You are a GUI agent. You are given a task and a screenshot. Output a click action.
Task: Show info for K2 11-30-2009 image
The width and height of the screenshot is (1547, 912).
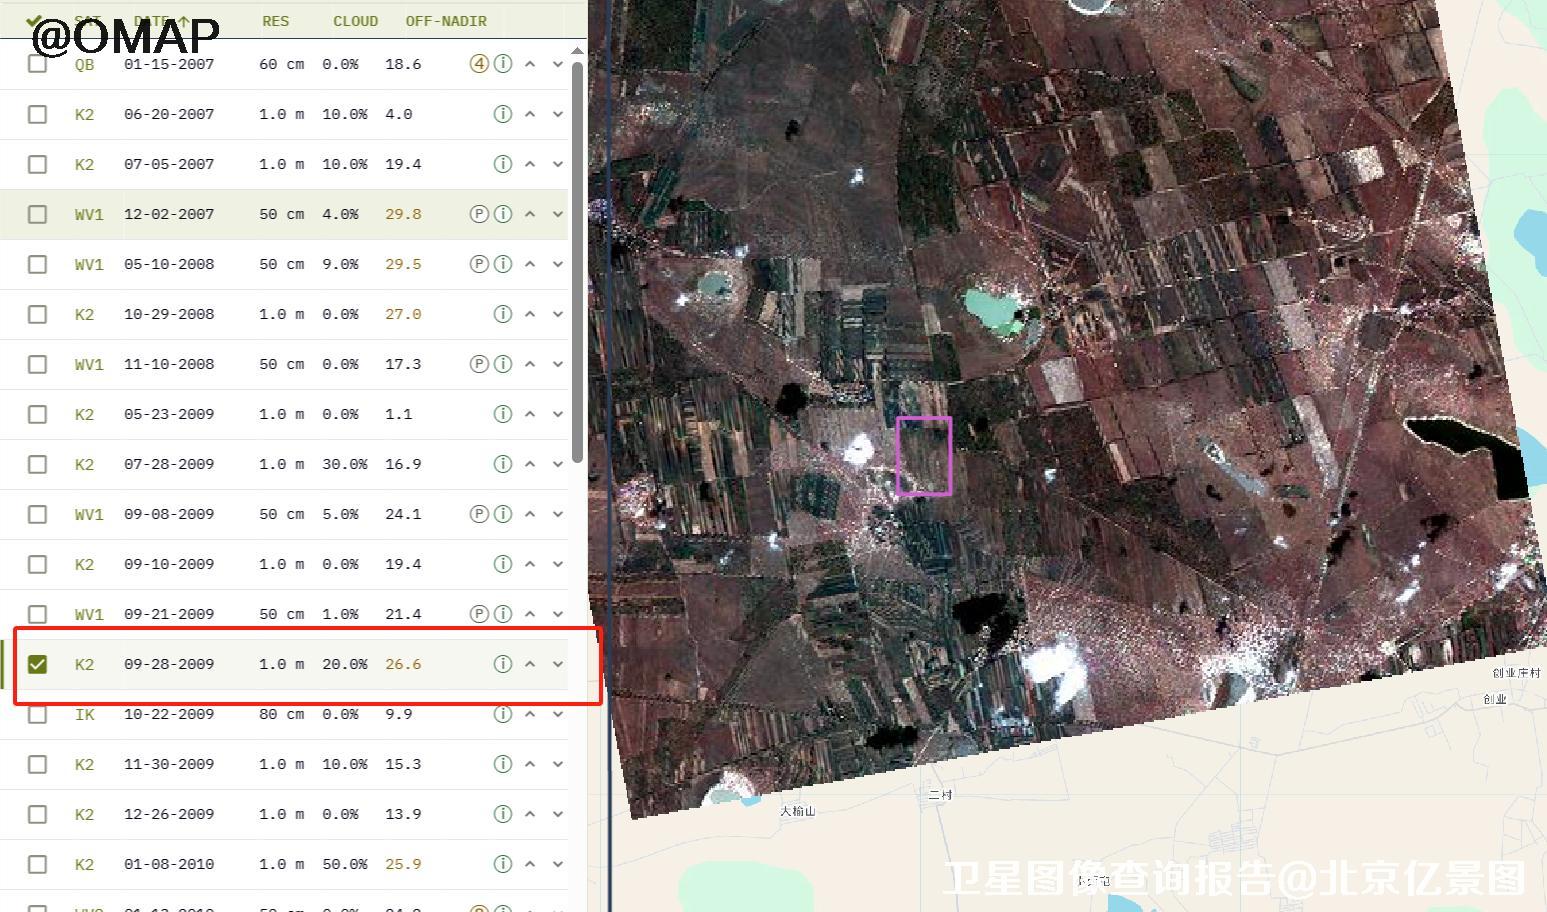[503, 764]
